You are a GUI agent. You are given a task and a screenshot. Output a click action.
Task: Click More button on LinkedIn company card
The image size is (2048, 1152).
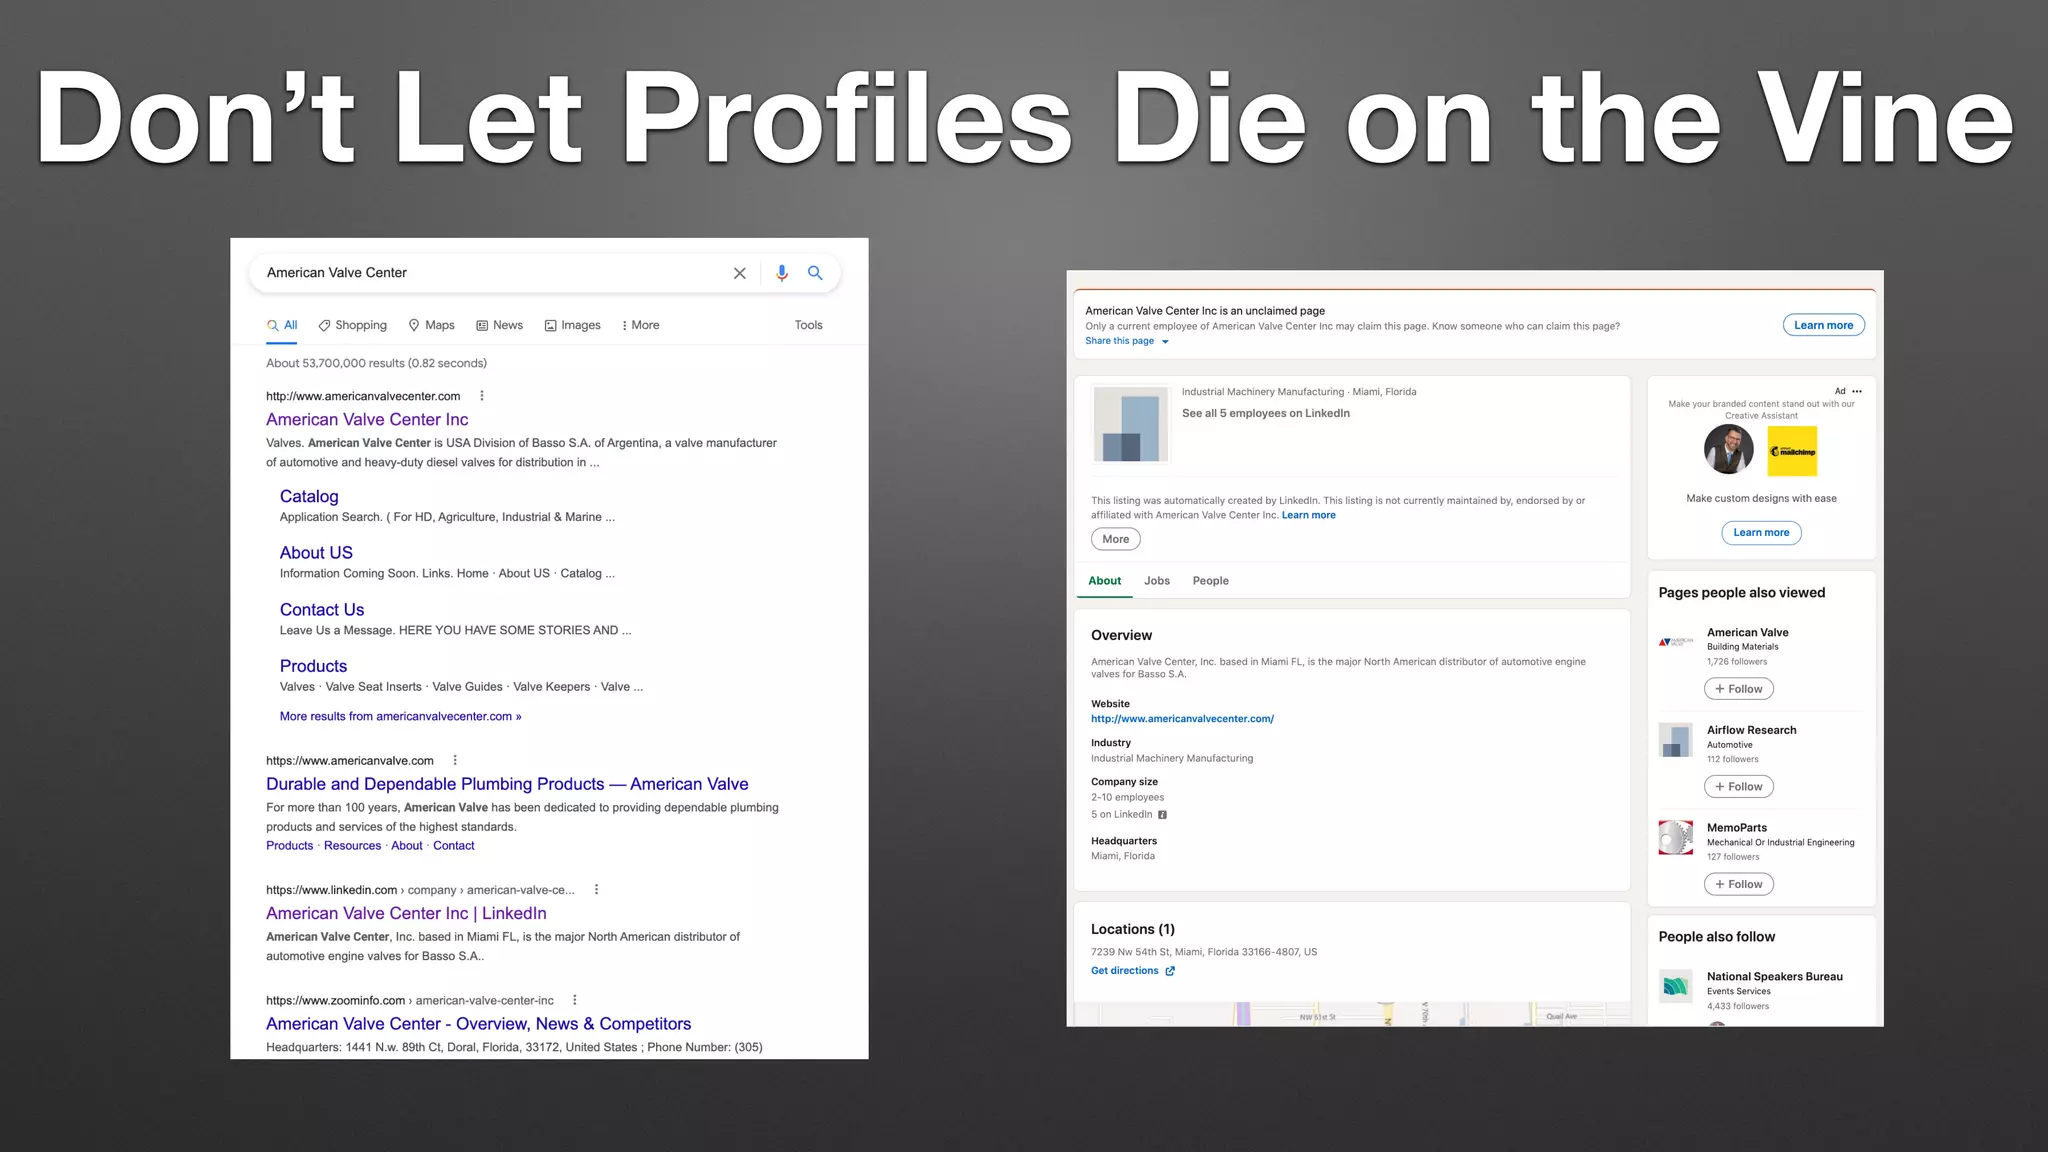pyautogui.click(x=1115, y=539)
